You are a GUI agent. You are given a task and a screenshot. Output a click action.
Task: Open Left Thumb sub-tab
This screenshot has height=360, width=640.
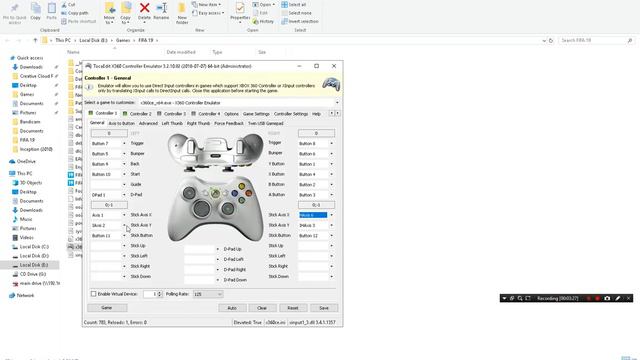[x=172, y=123]
